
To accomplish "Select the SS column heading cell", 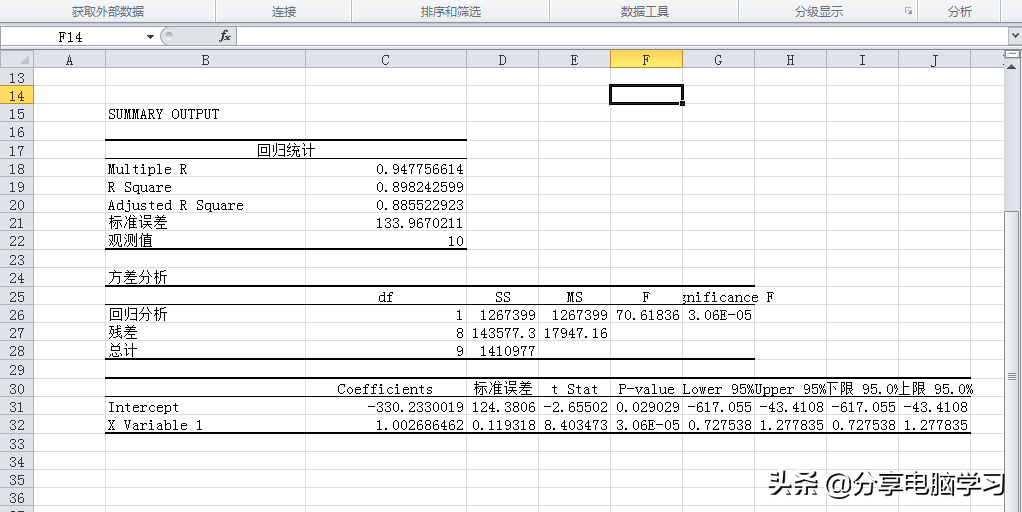I will tap(503, 297).
